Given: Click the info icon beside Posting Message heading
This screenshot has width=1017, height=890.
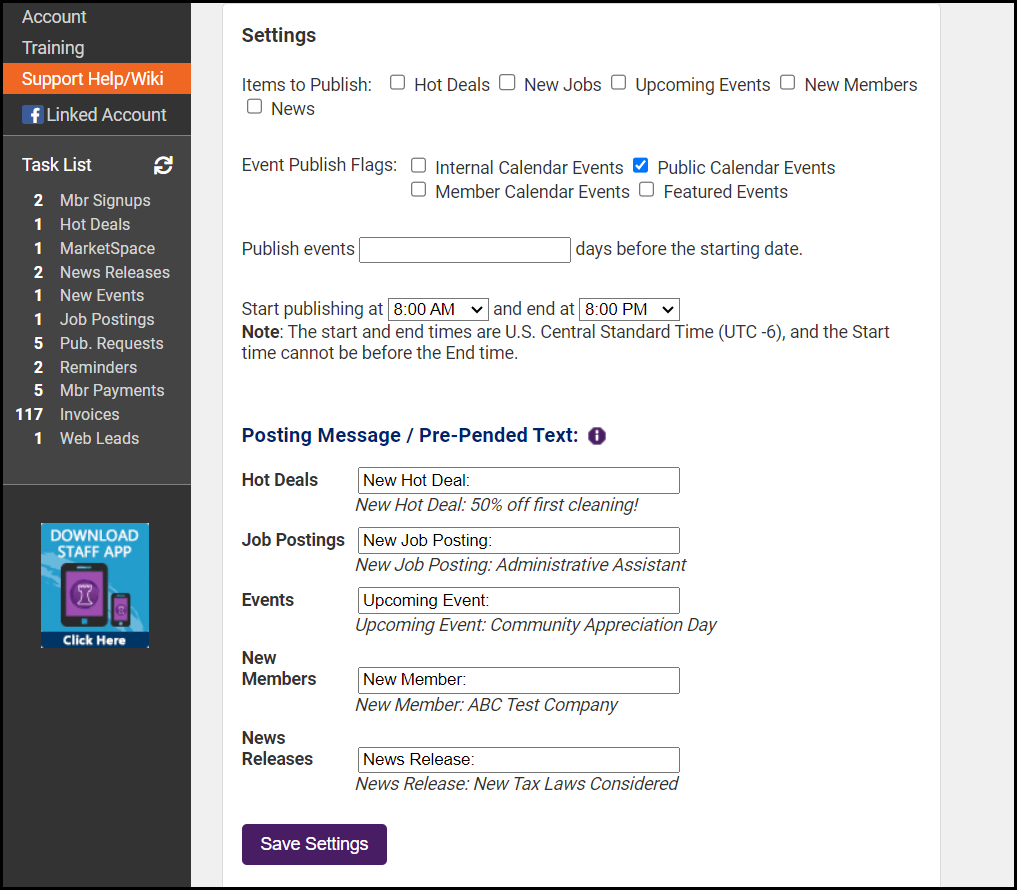Looking at the screenshot, I should [x=597, y=436].
